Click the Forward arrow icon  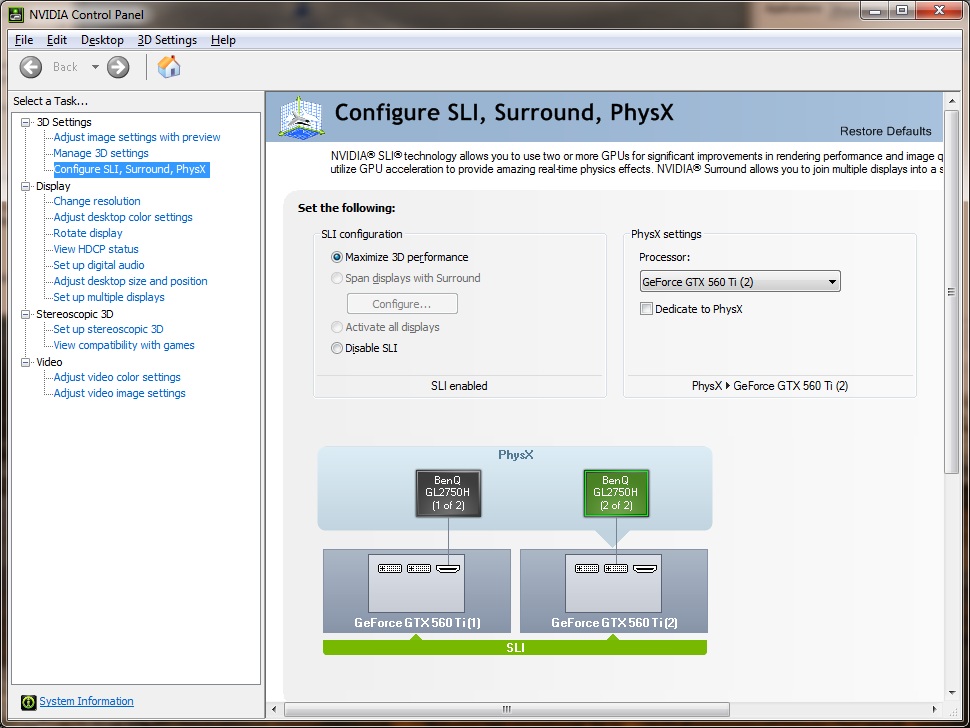click(x=118, y=67)
